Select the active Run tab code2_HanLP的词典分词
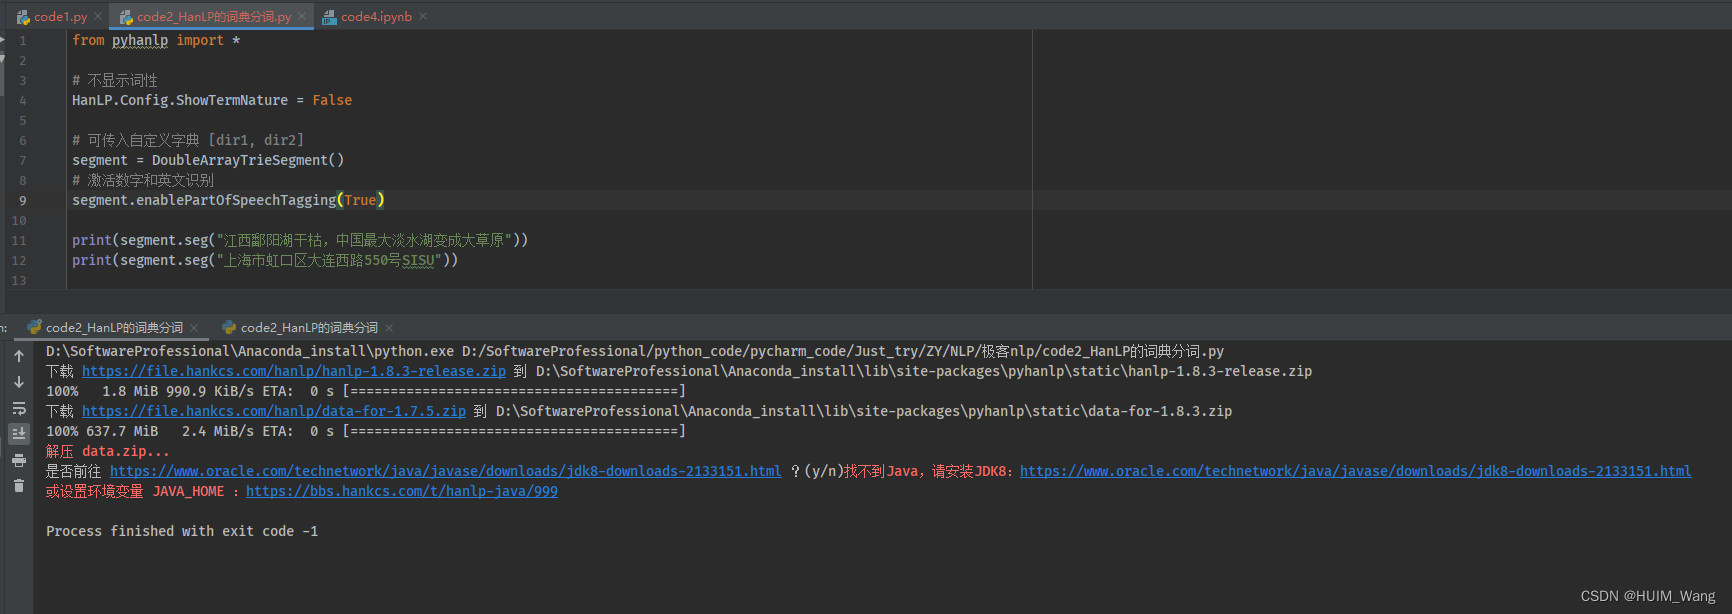The height and width of the screenshot is (614, 1732). click(x=114, y=328)
